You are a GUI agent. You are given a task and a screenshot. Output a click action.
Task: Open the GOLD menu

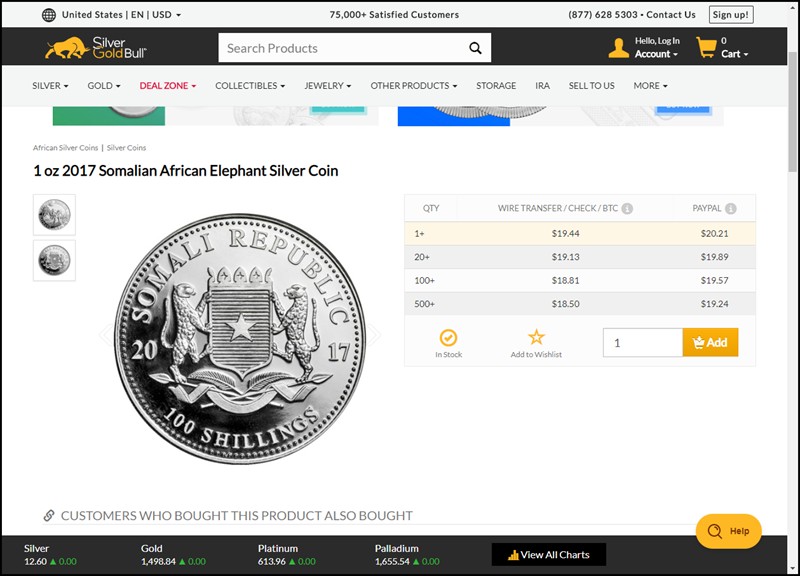click(x=104, y=86)
